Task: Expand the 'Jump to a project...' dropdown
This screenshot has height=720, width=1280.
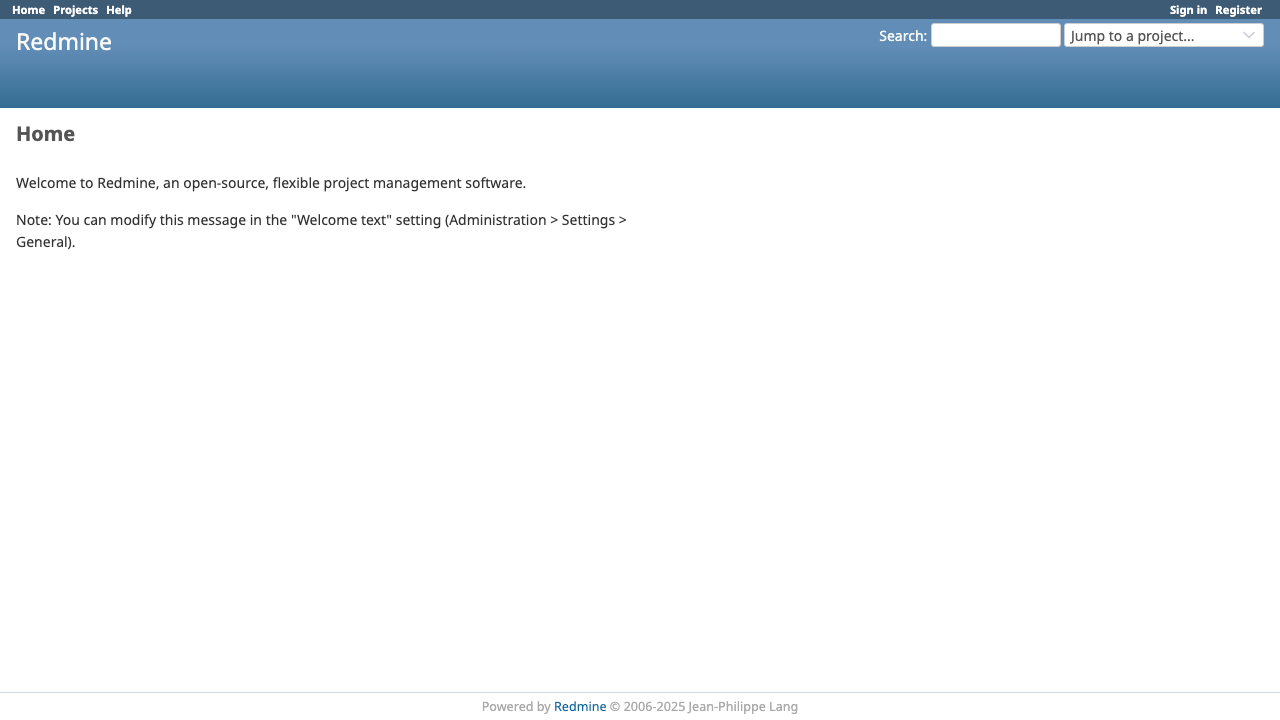Action: (1164, 35)
